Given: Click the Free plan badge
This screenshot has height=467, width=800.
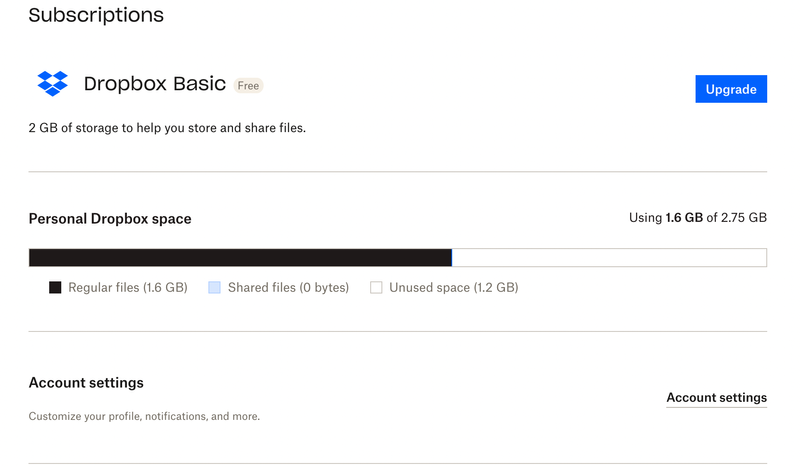Looking at the screenshot, I should click(248, 86).
